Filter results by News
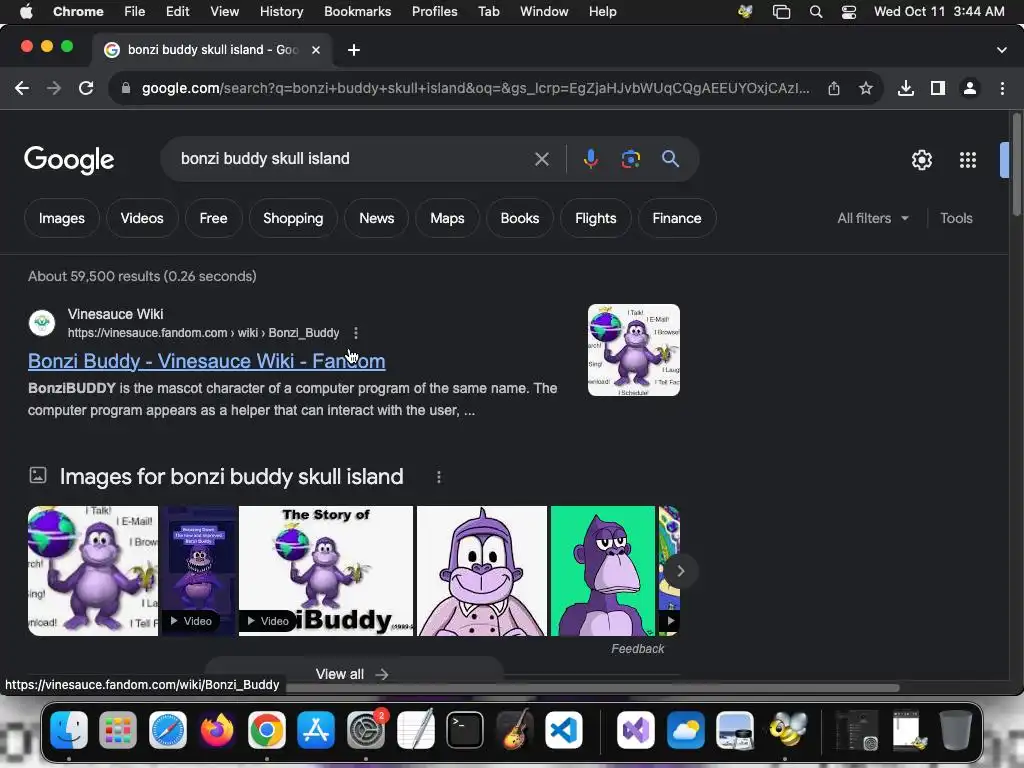The height and width of the screenshot is (768, 1024). (x=377, y=218)
